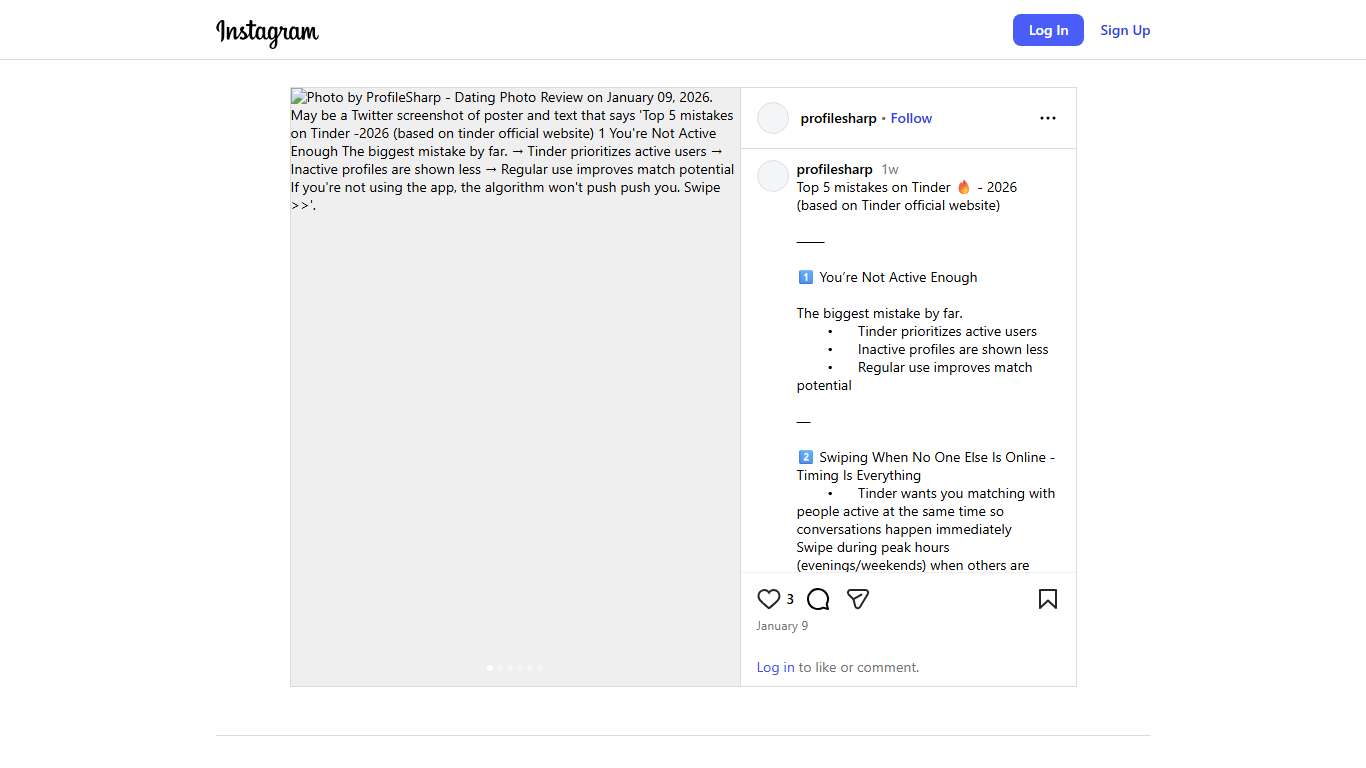Open the profilesharp username above the caption
The width and height of the screenshot is (1366, 768).
tap(834, 169)
